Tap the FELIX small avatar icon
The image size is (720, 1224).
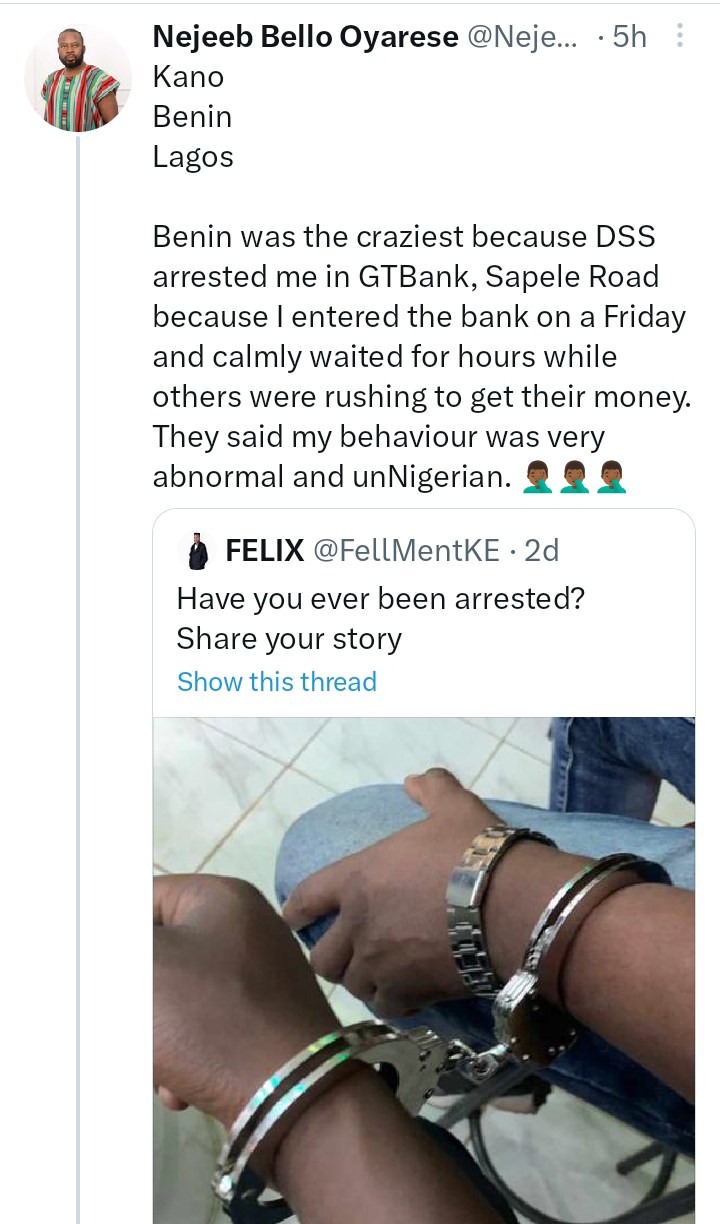point(197,551)
